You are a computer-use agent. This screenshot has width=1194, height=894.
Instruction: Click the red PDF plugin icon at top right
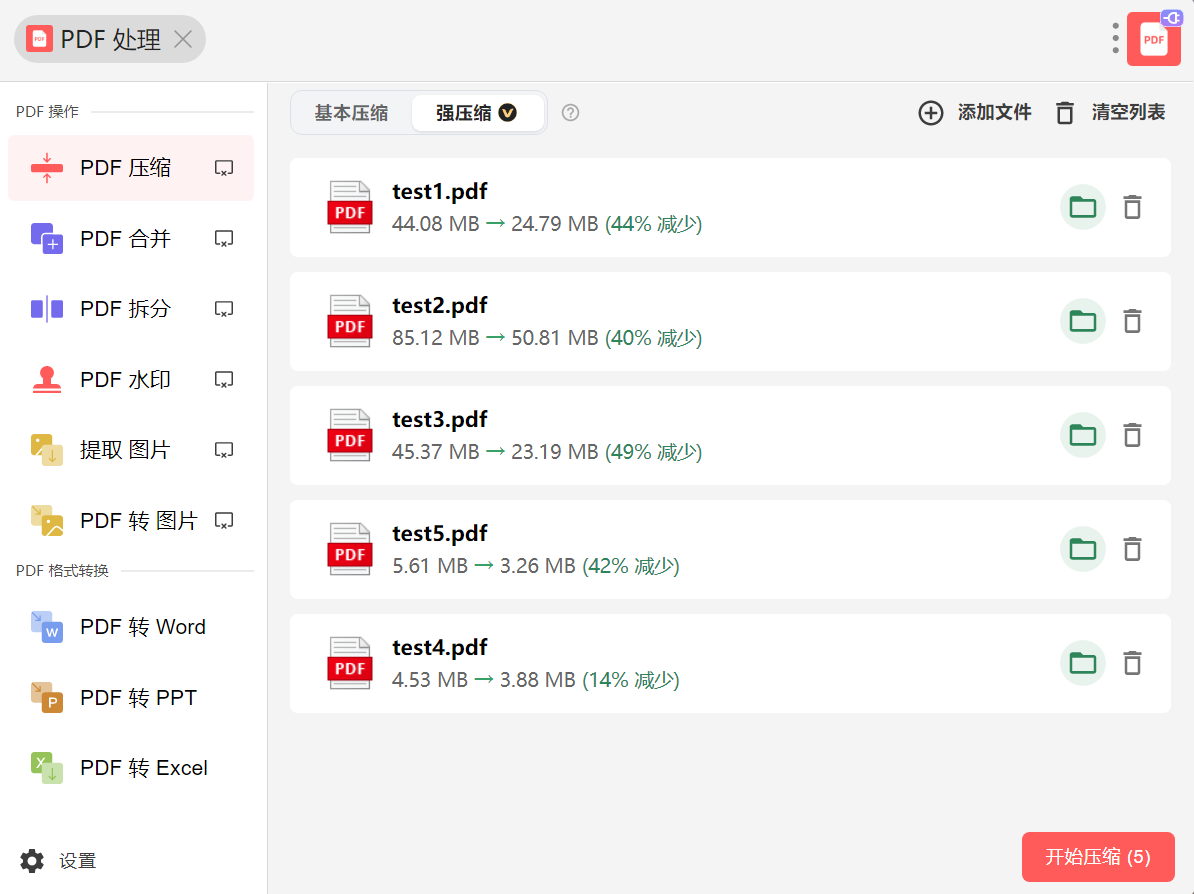pos(1154,39)
